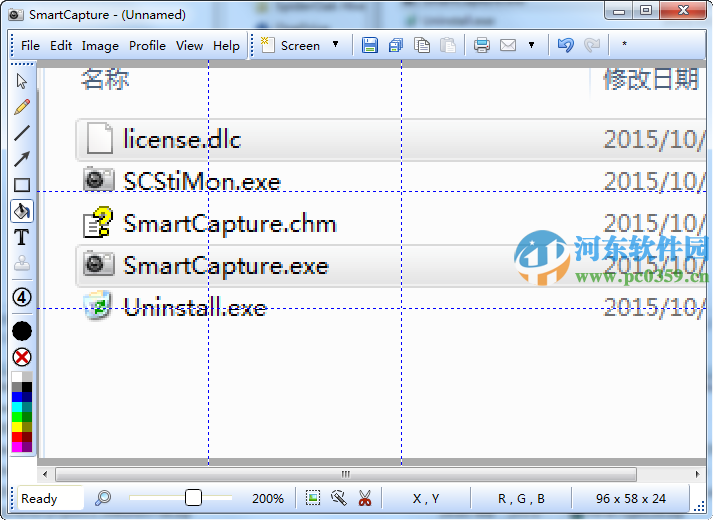Pick the black color swatch
The image size is (714, 521).
point(27,387)
